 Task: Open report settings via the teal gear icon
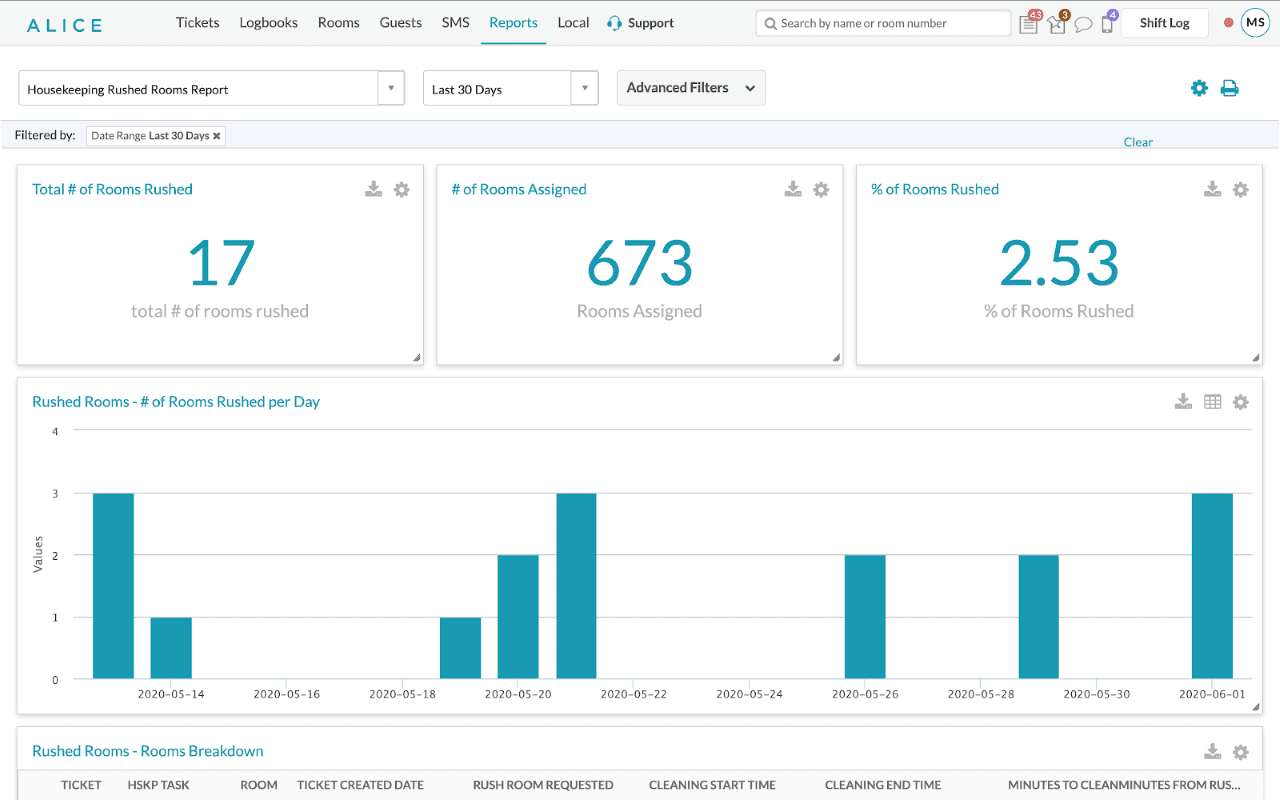[1199, 88]
